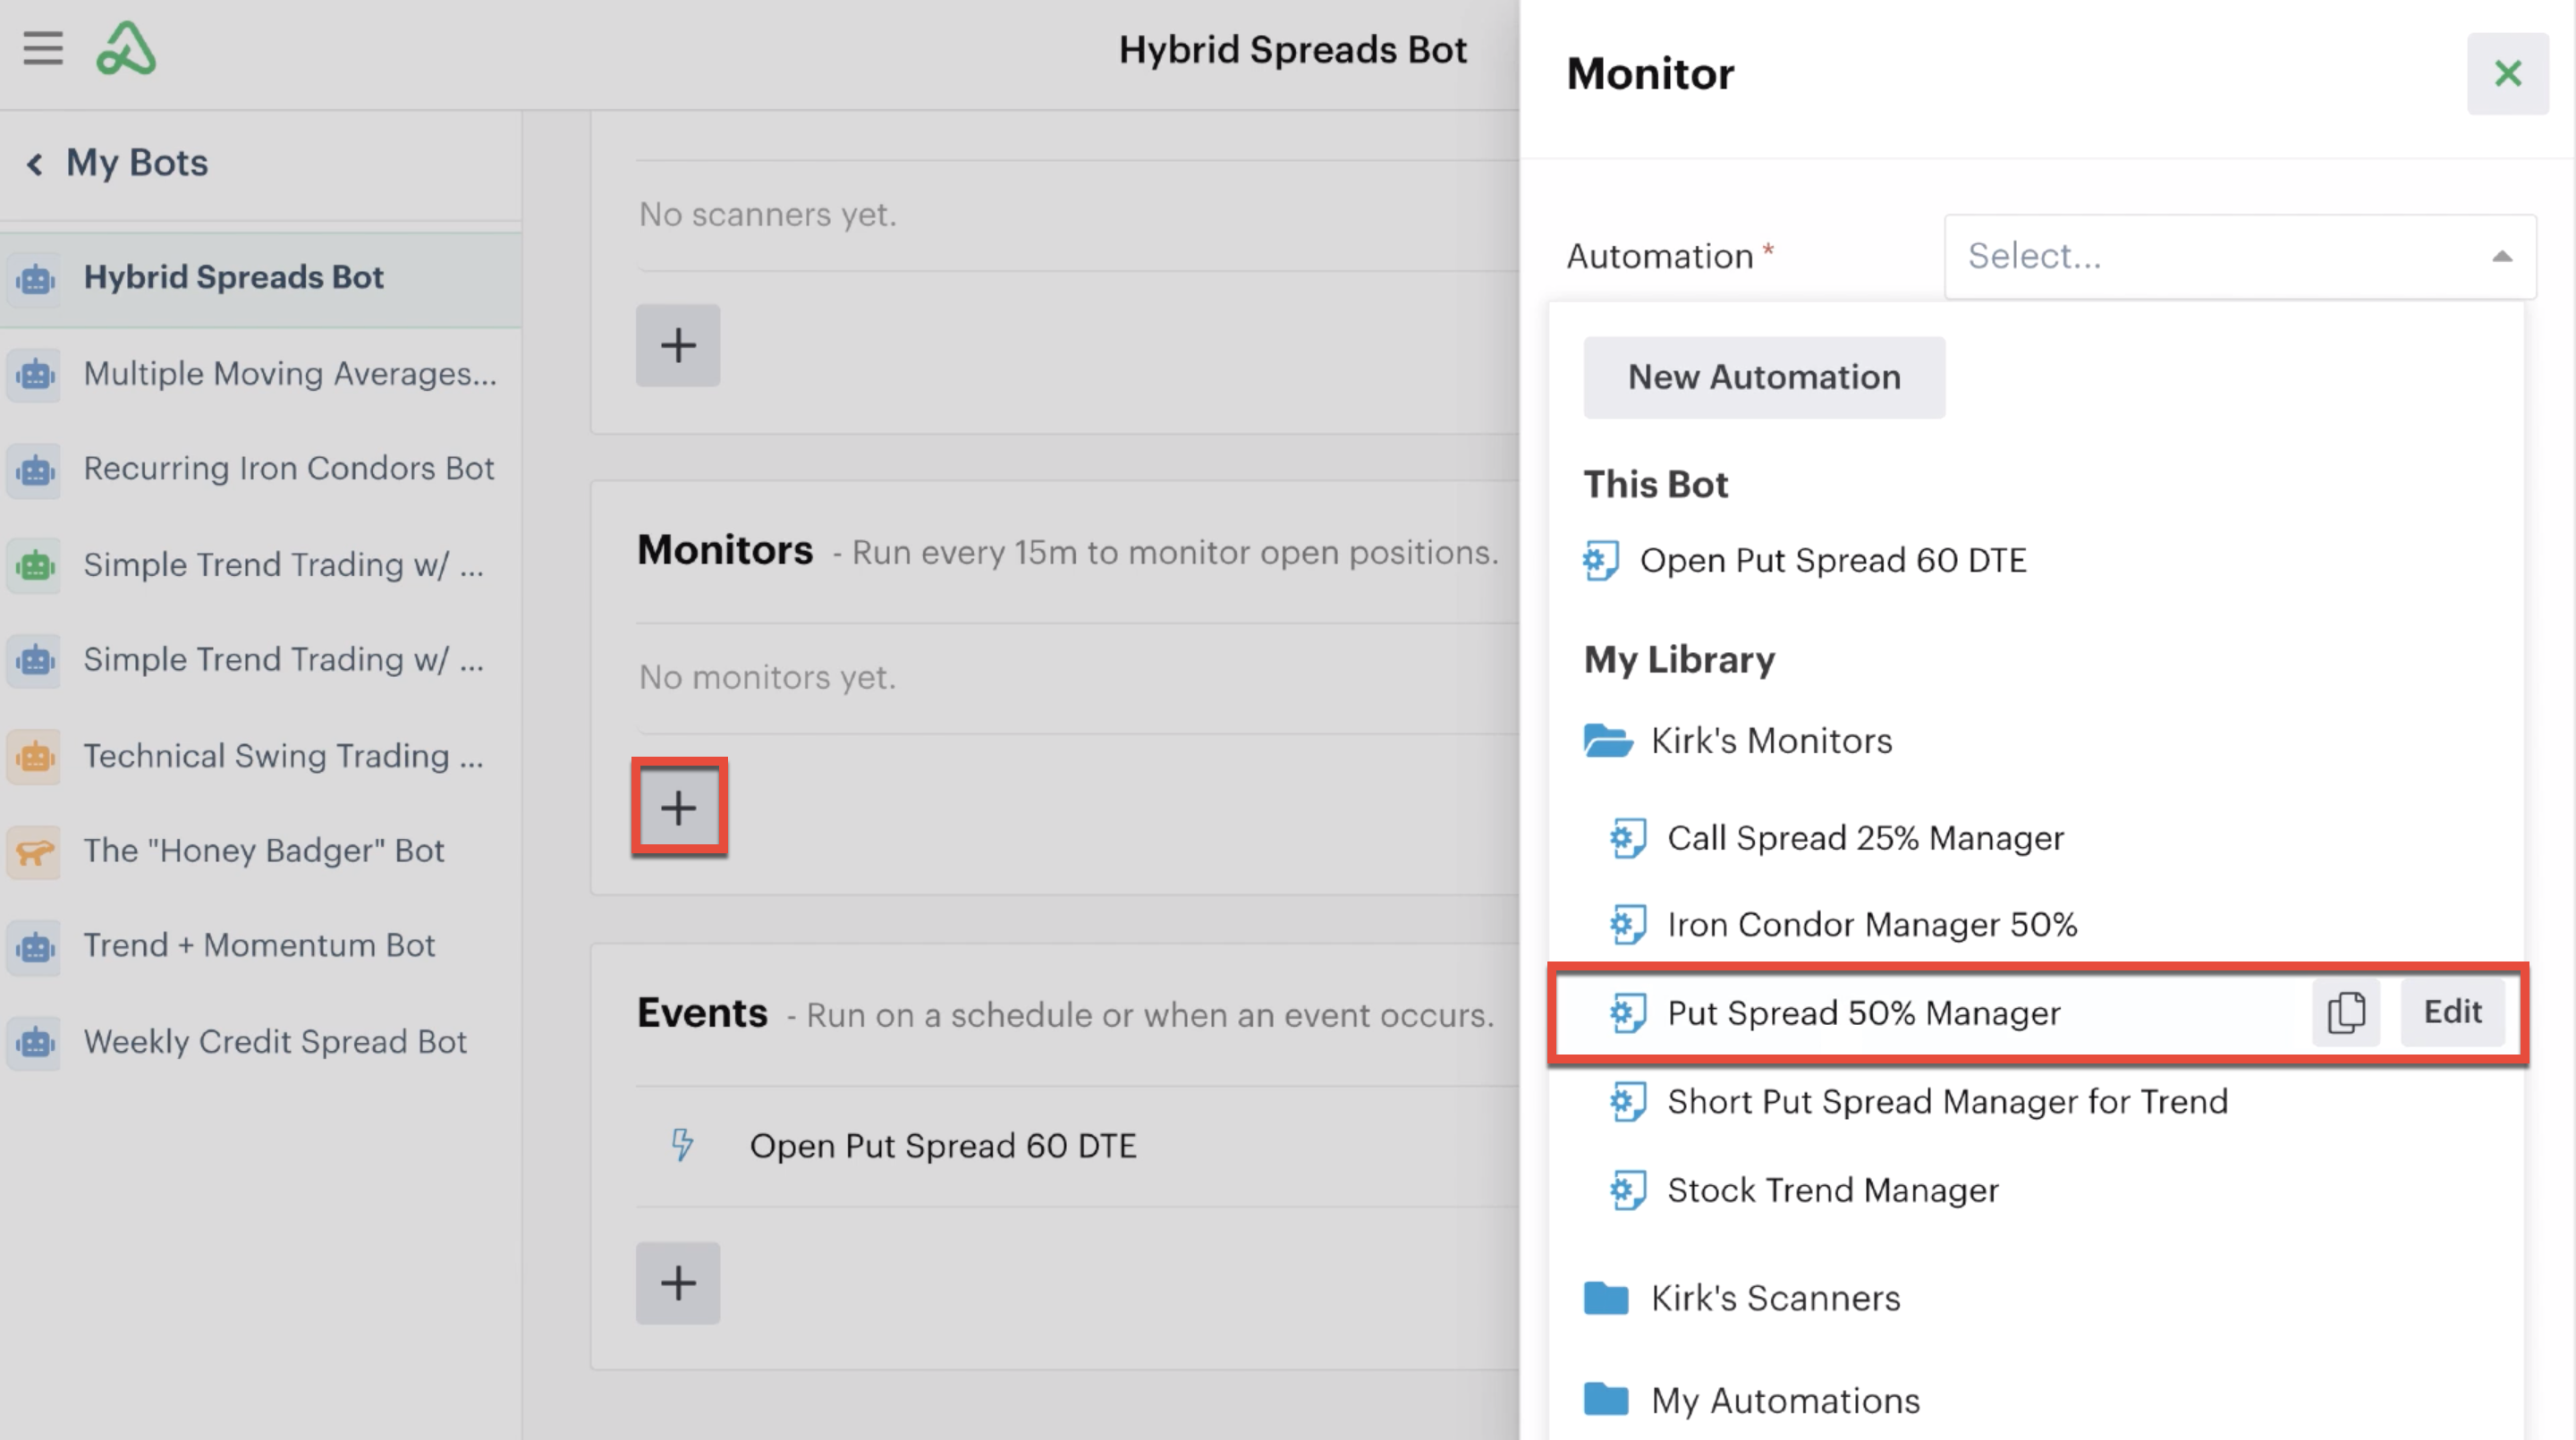This screenshot has width=2576, height=1440.
Task: Choose Open Put Spread 60 DTE under This Bot
Action: [1833, 561]
